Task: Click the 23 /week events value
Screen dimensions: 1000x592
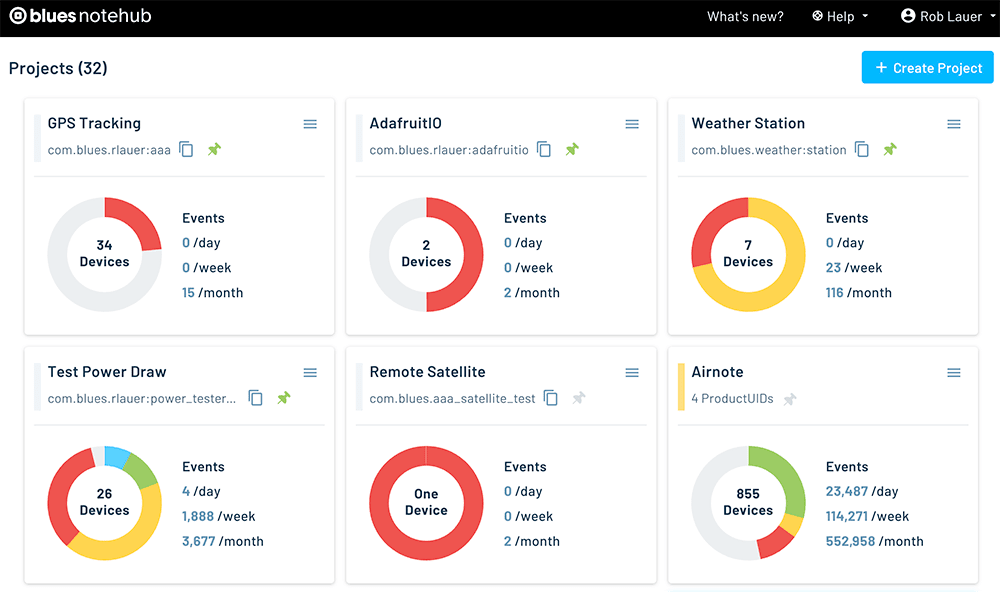Action: pos(854,268)
